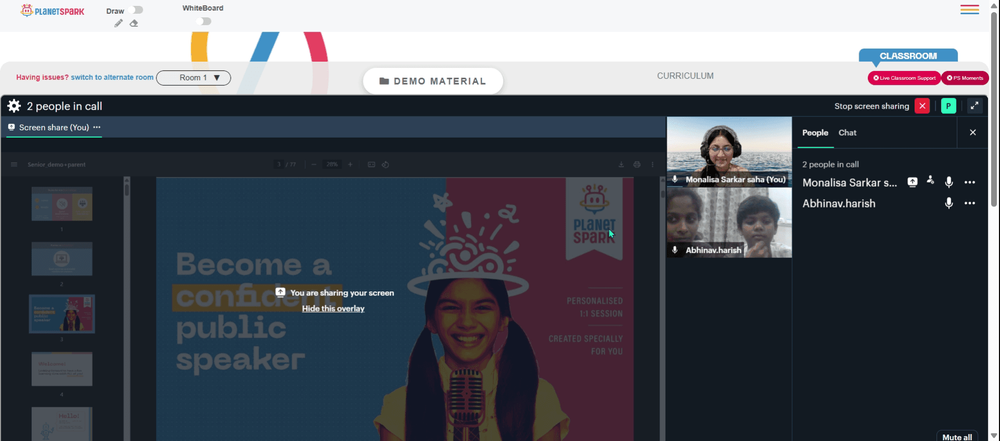The width and height of the screenshot is (1000, 441).
Task: Zoom in the shared PDF
Action: [x=349, y=165]
